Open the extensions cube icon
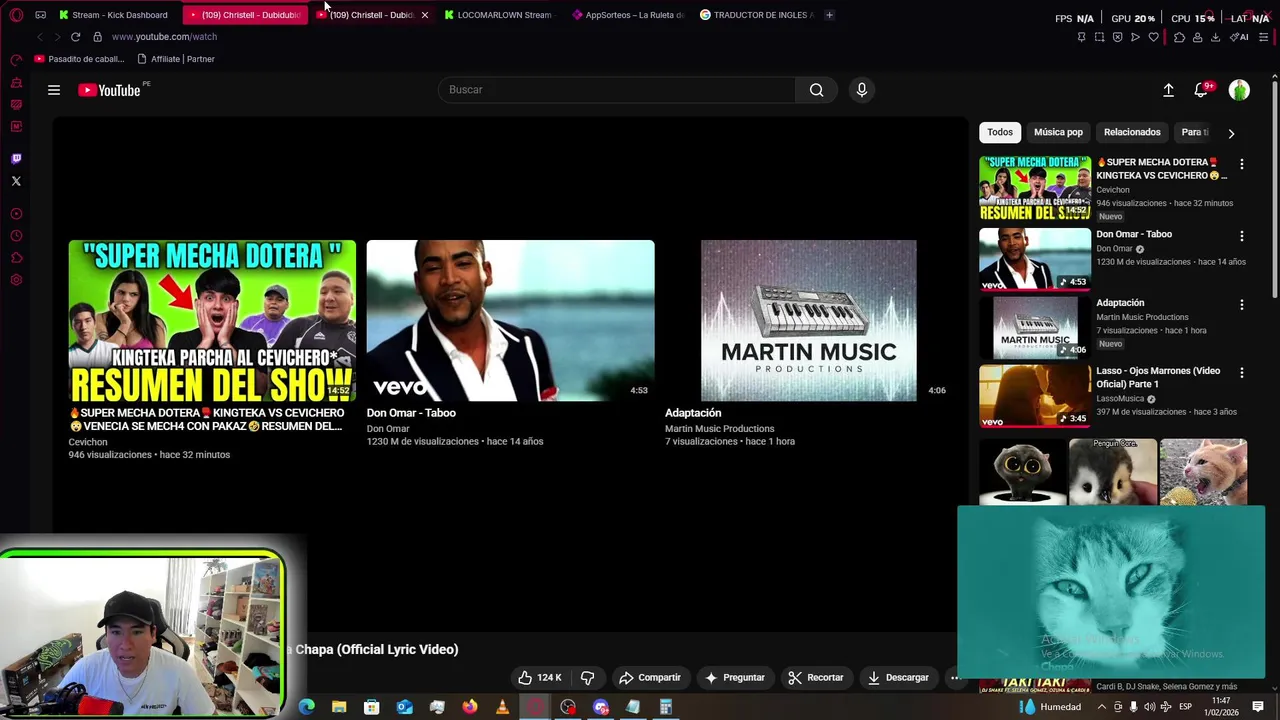This screenshot has height=720, width=1280. [x=1179, y=37]
